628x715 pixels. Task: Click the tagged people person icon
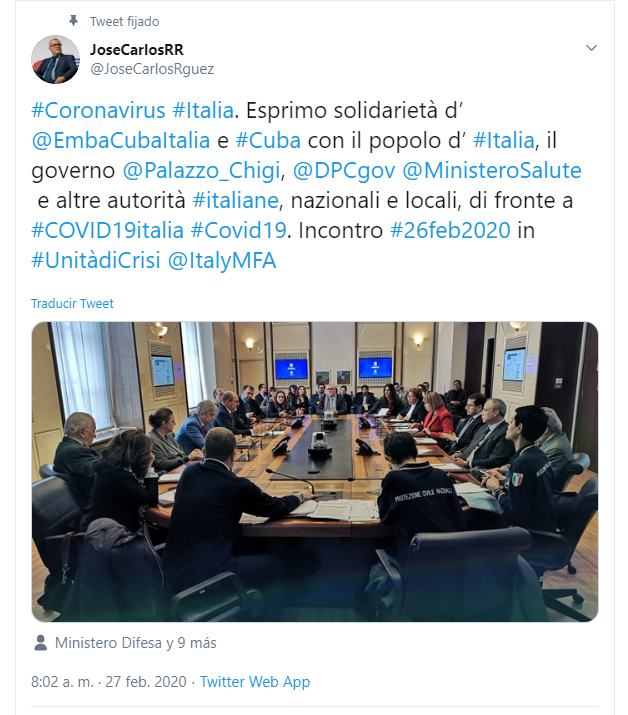(41, 642)
